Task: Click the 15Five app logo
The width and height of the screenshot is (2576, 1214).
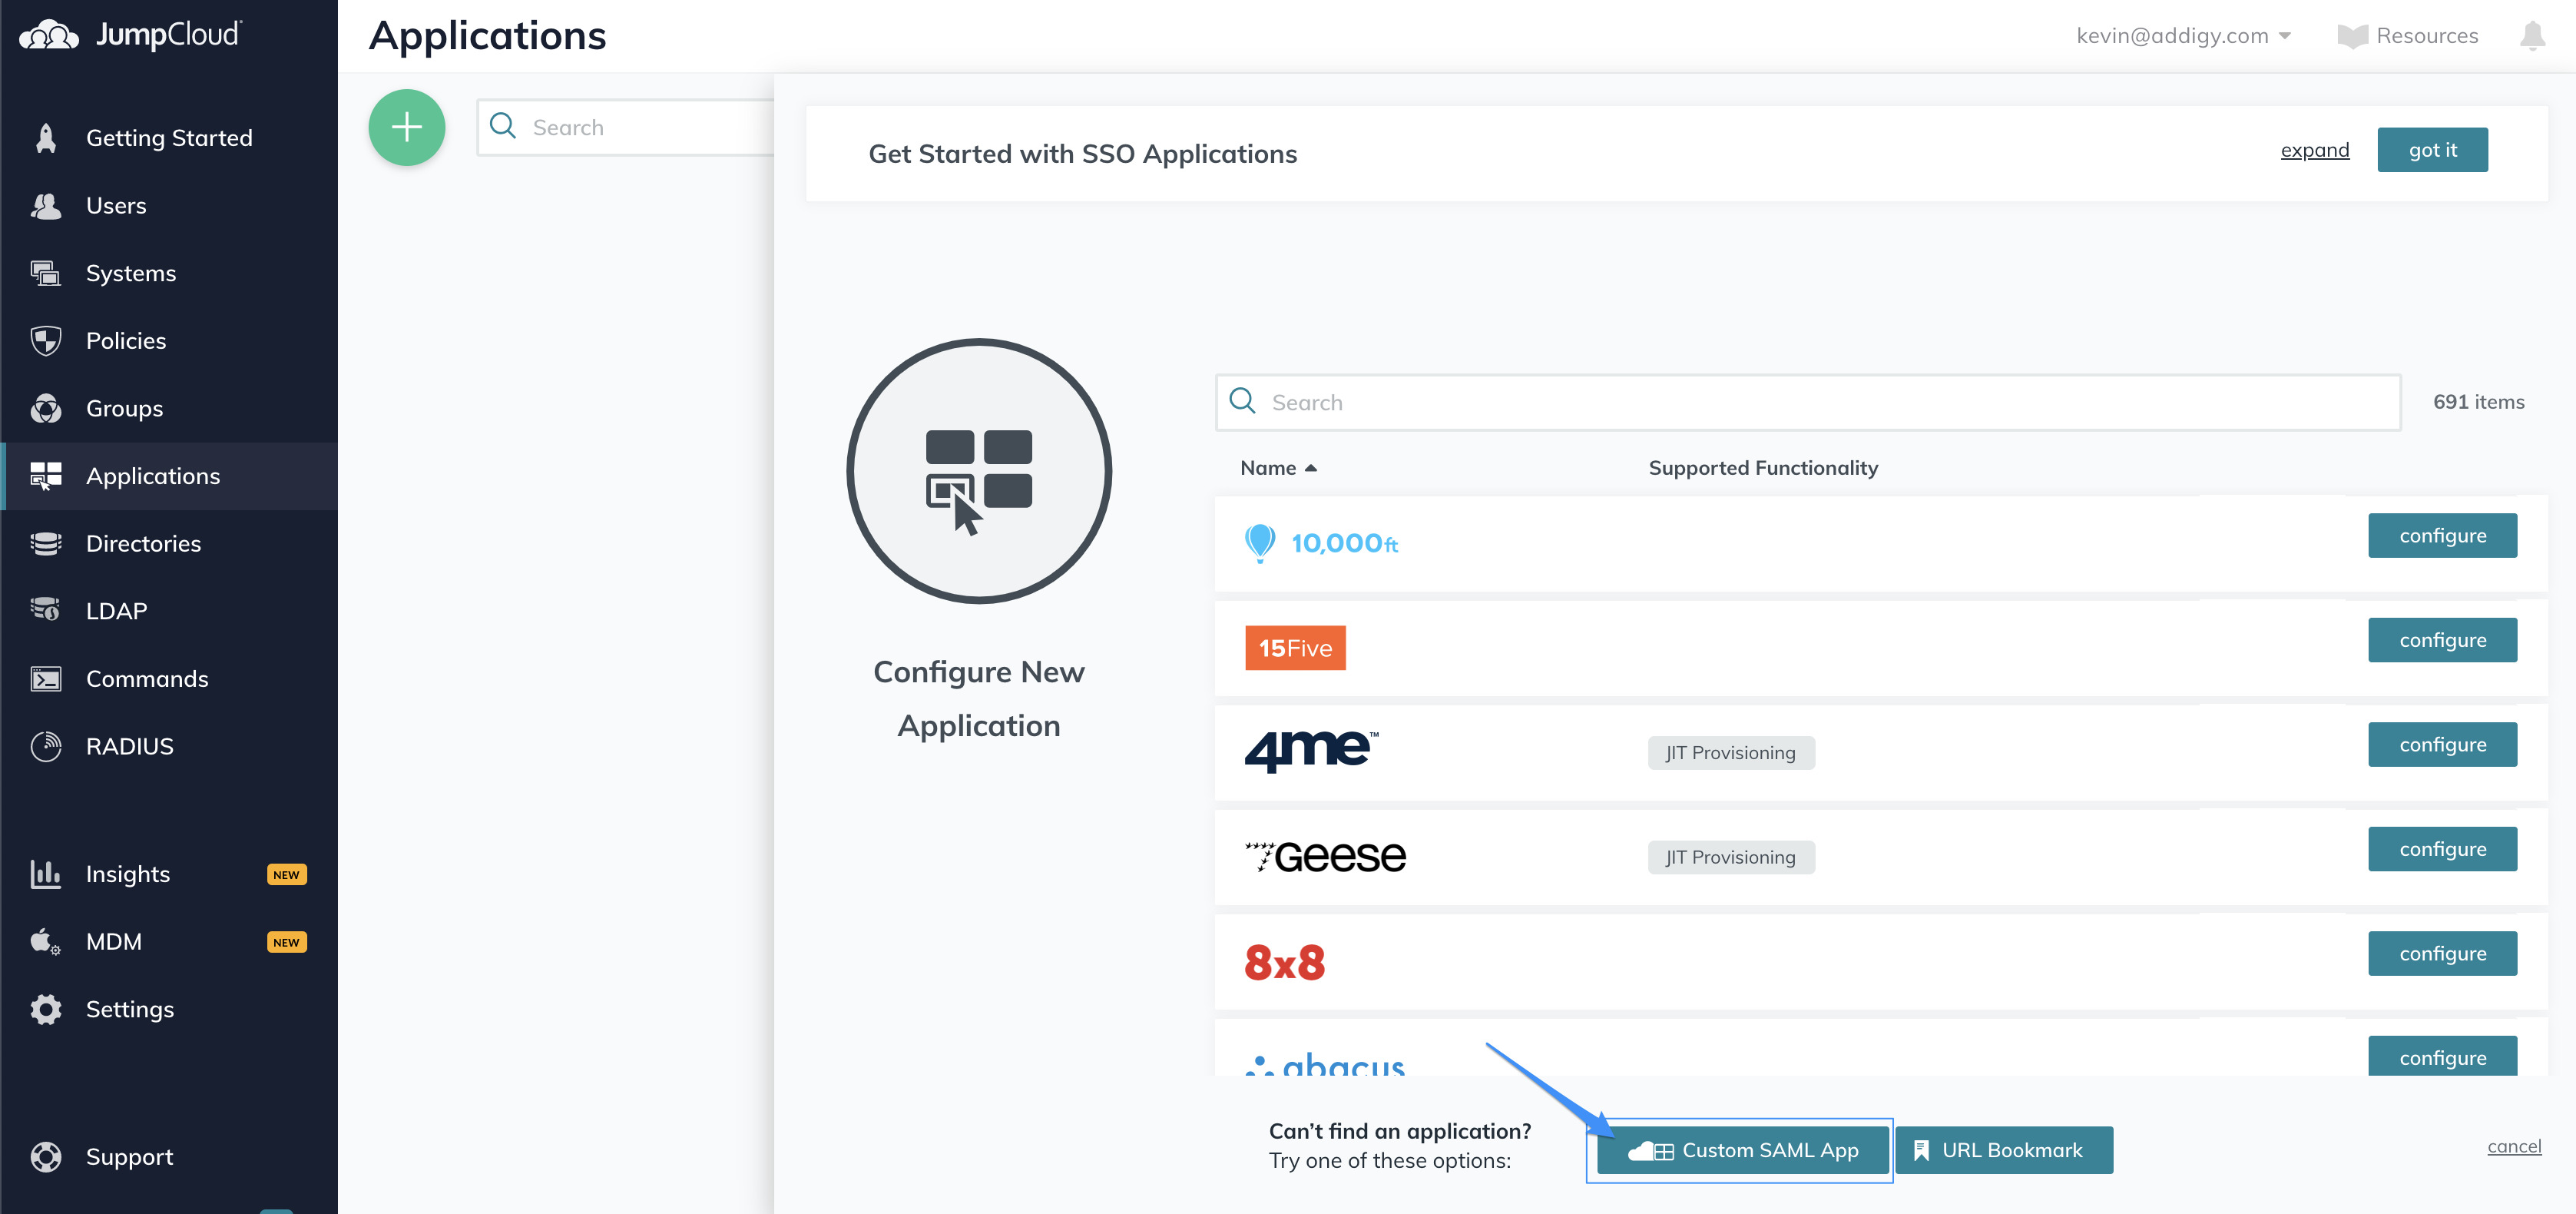Action: [1295, 648]
